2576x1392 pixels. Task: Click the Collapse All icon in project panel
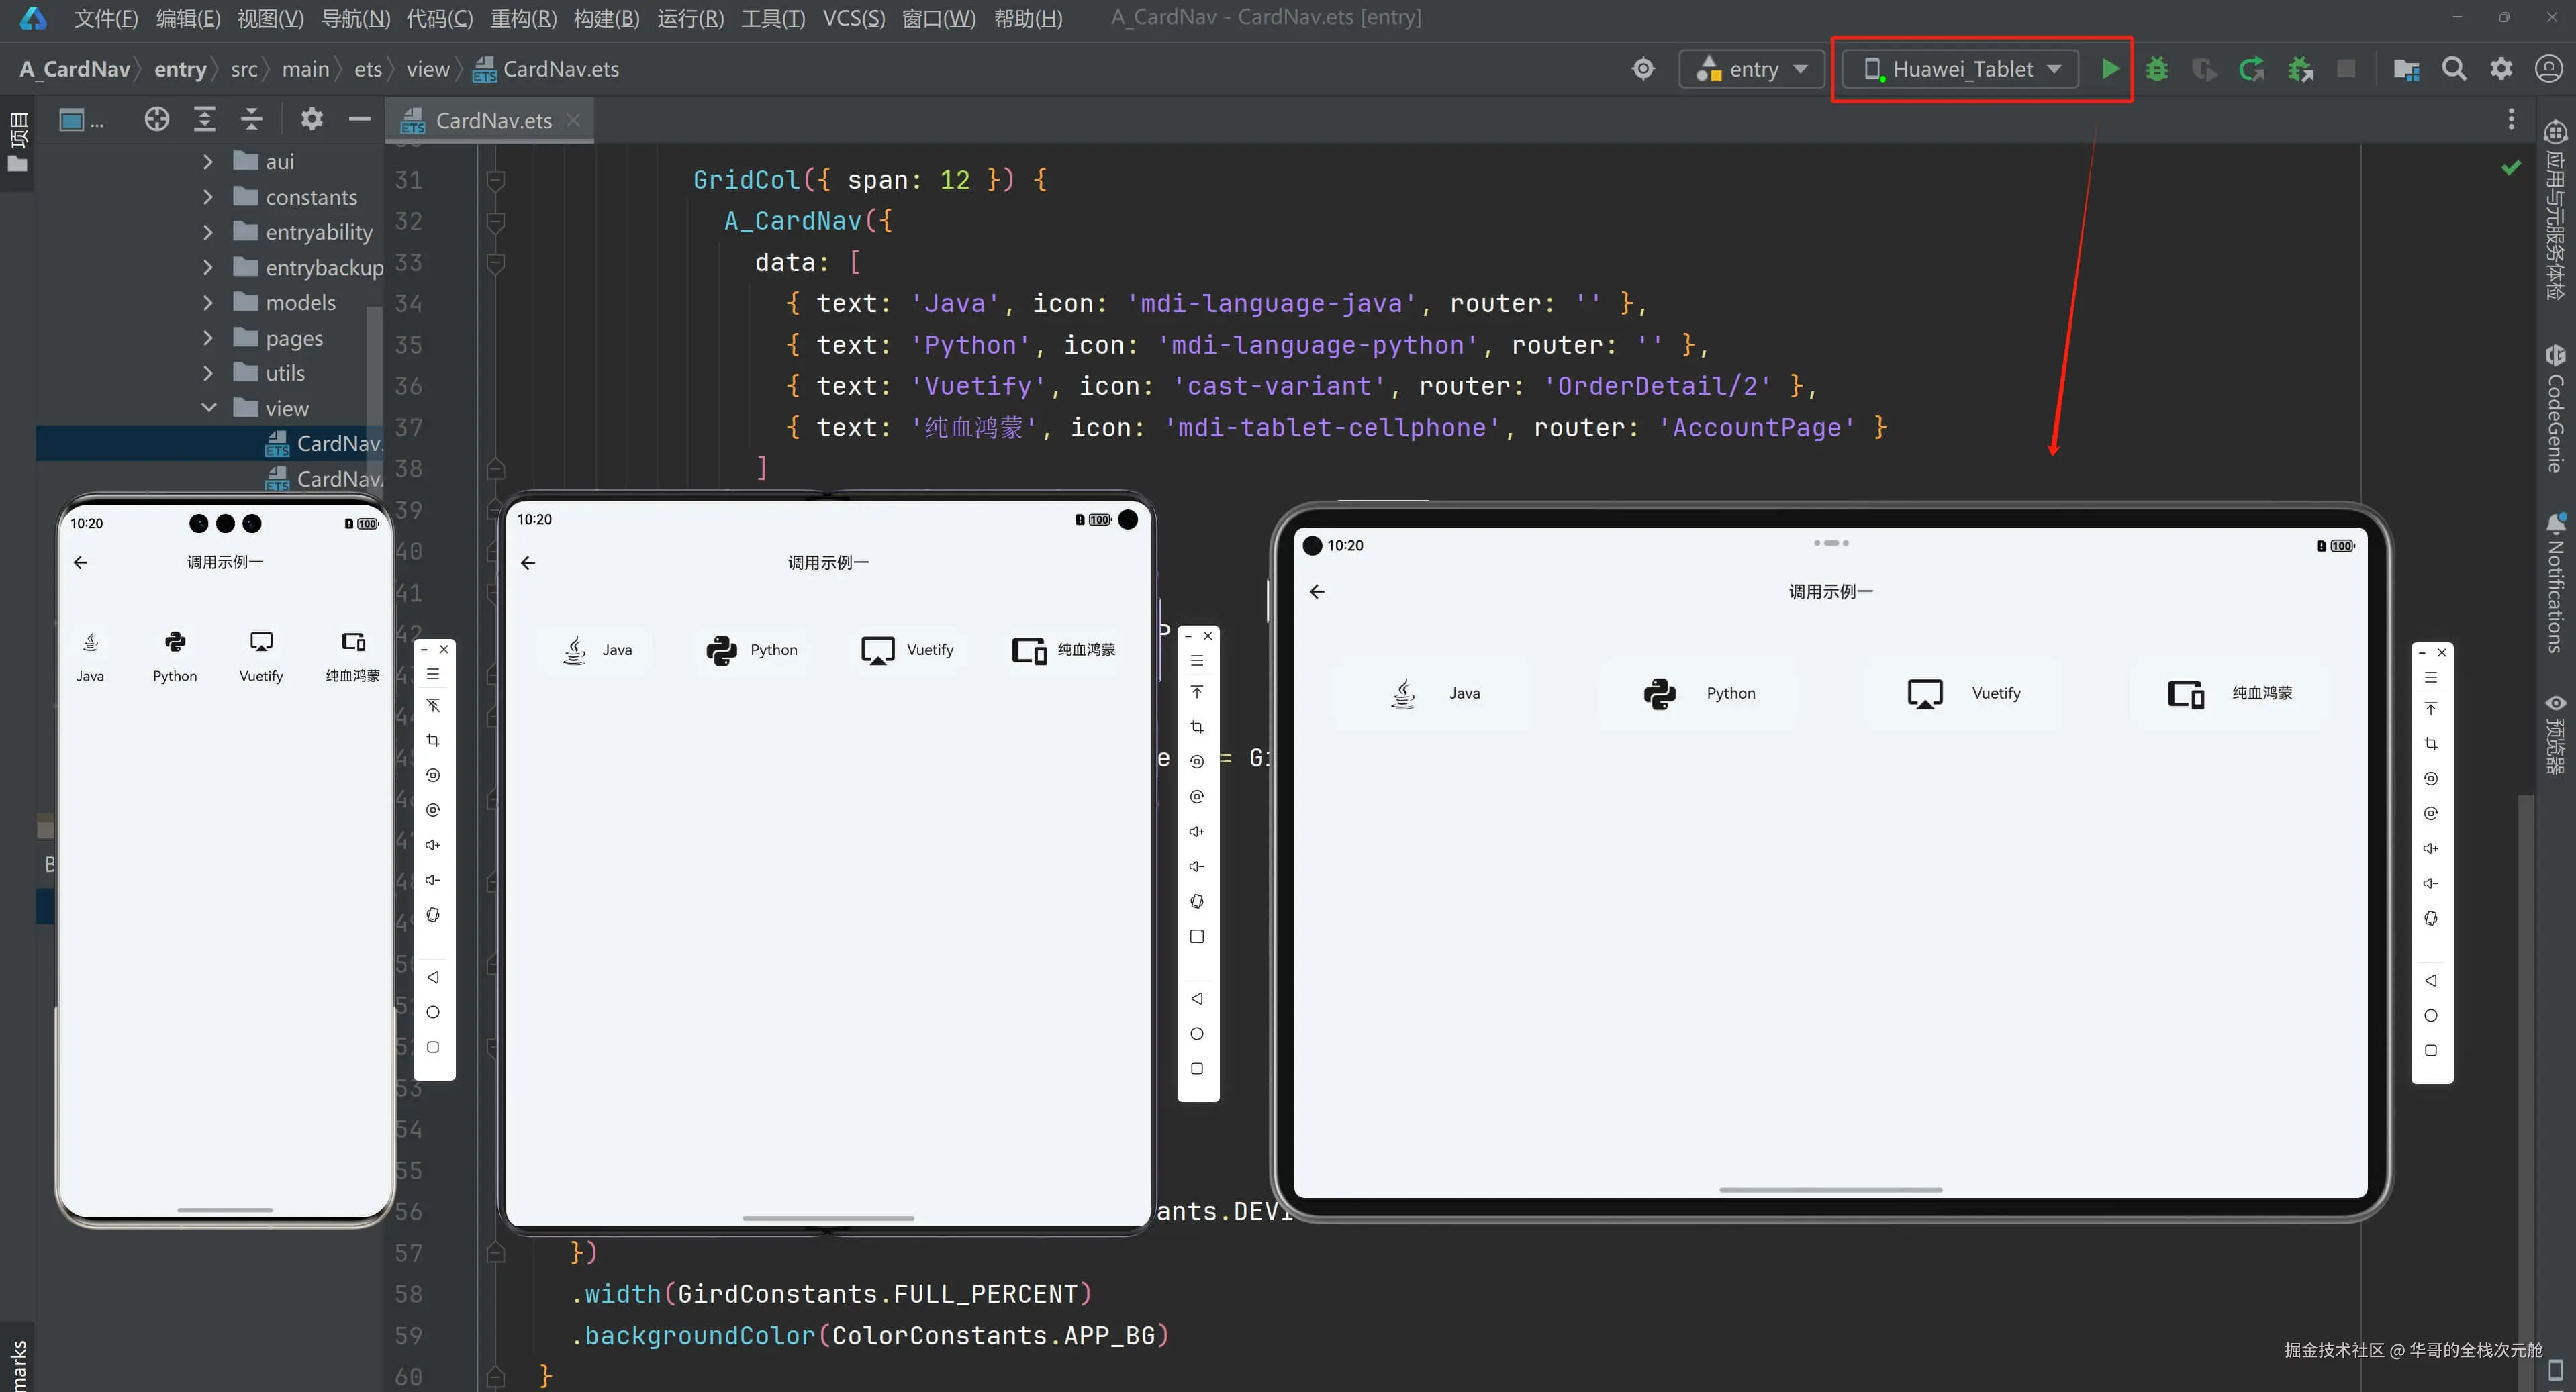251,120
